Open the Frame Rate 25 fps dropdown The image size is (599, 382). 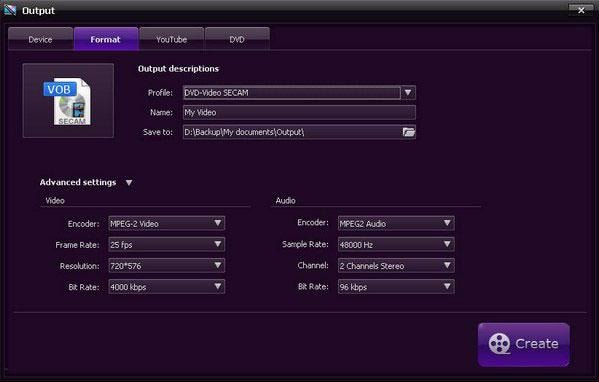pos(167,244)
